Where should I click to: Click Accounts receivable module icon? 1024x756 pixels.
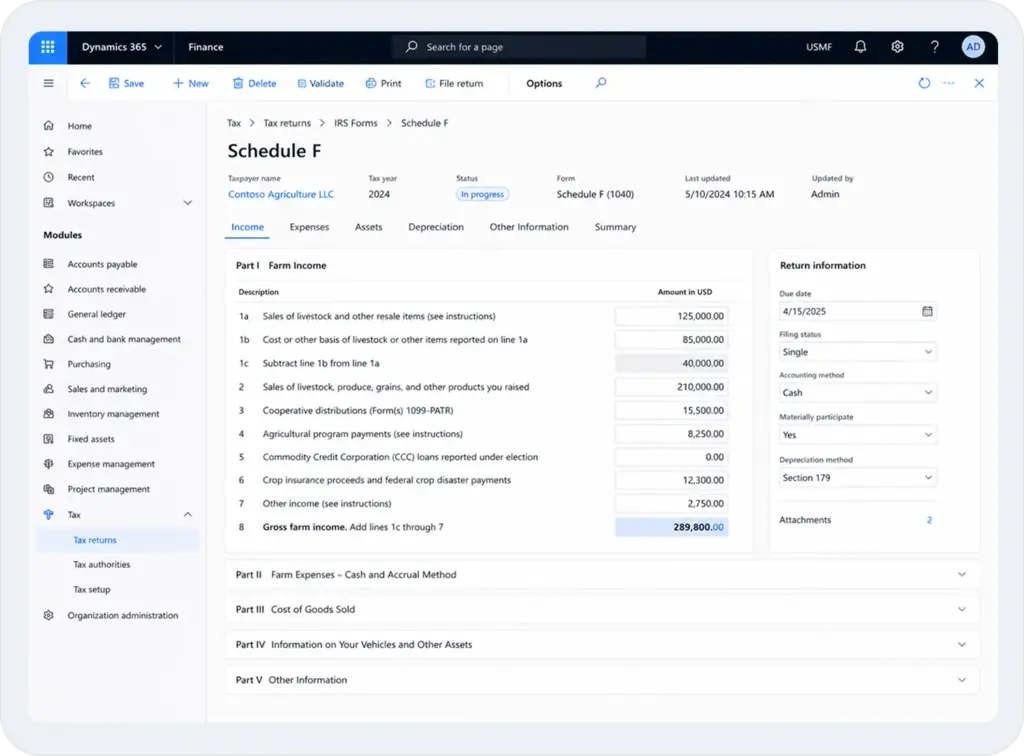click(48, 289)
